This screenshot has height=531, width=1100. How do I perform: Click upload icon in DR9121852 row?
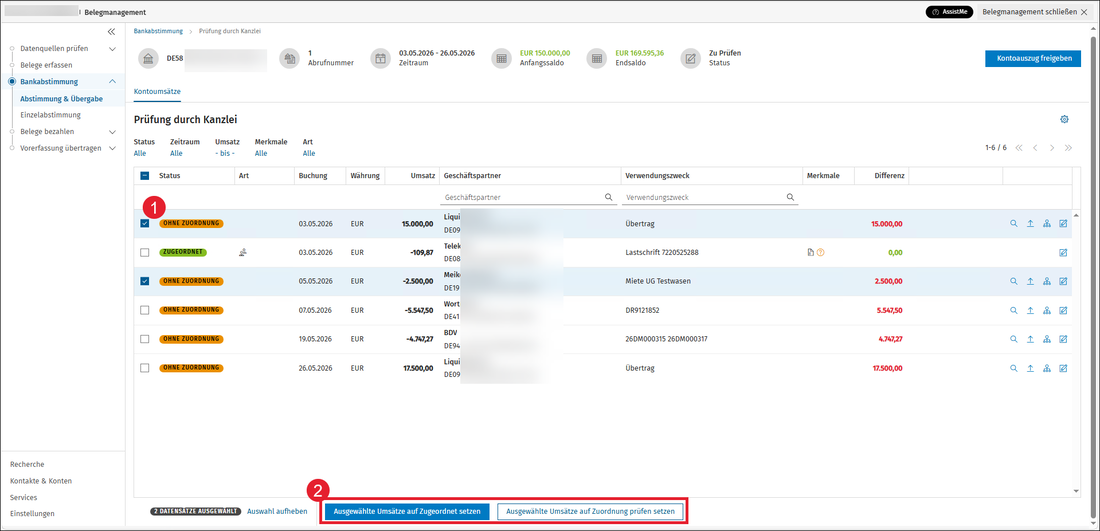pos(1030,310)
